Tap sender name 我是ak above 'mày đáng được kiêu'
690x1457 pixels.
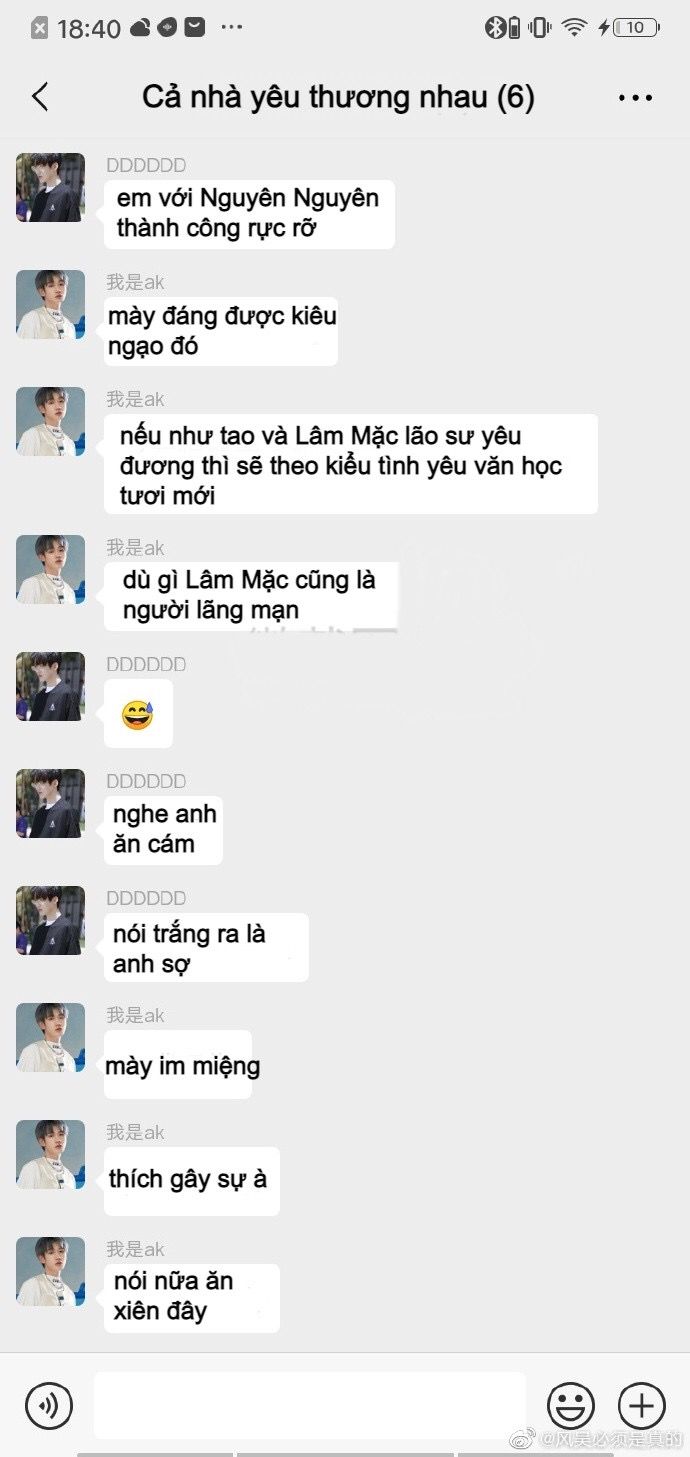pyautogui.click(x=135, y=282)
